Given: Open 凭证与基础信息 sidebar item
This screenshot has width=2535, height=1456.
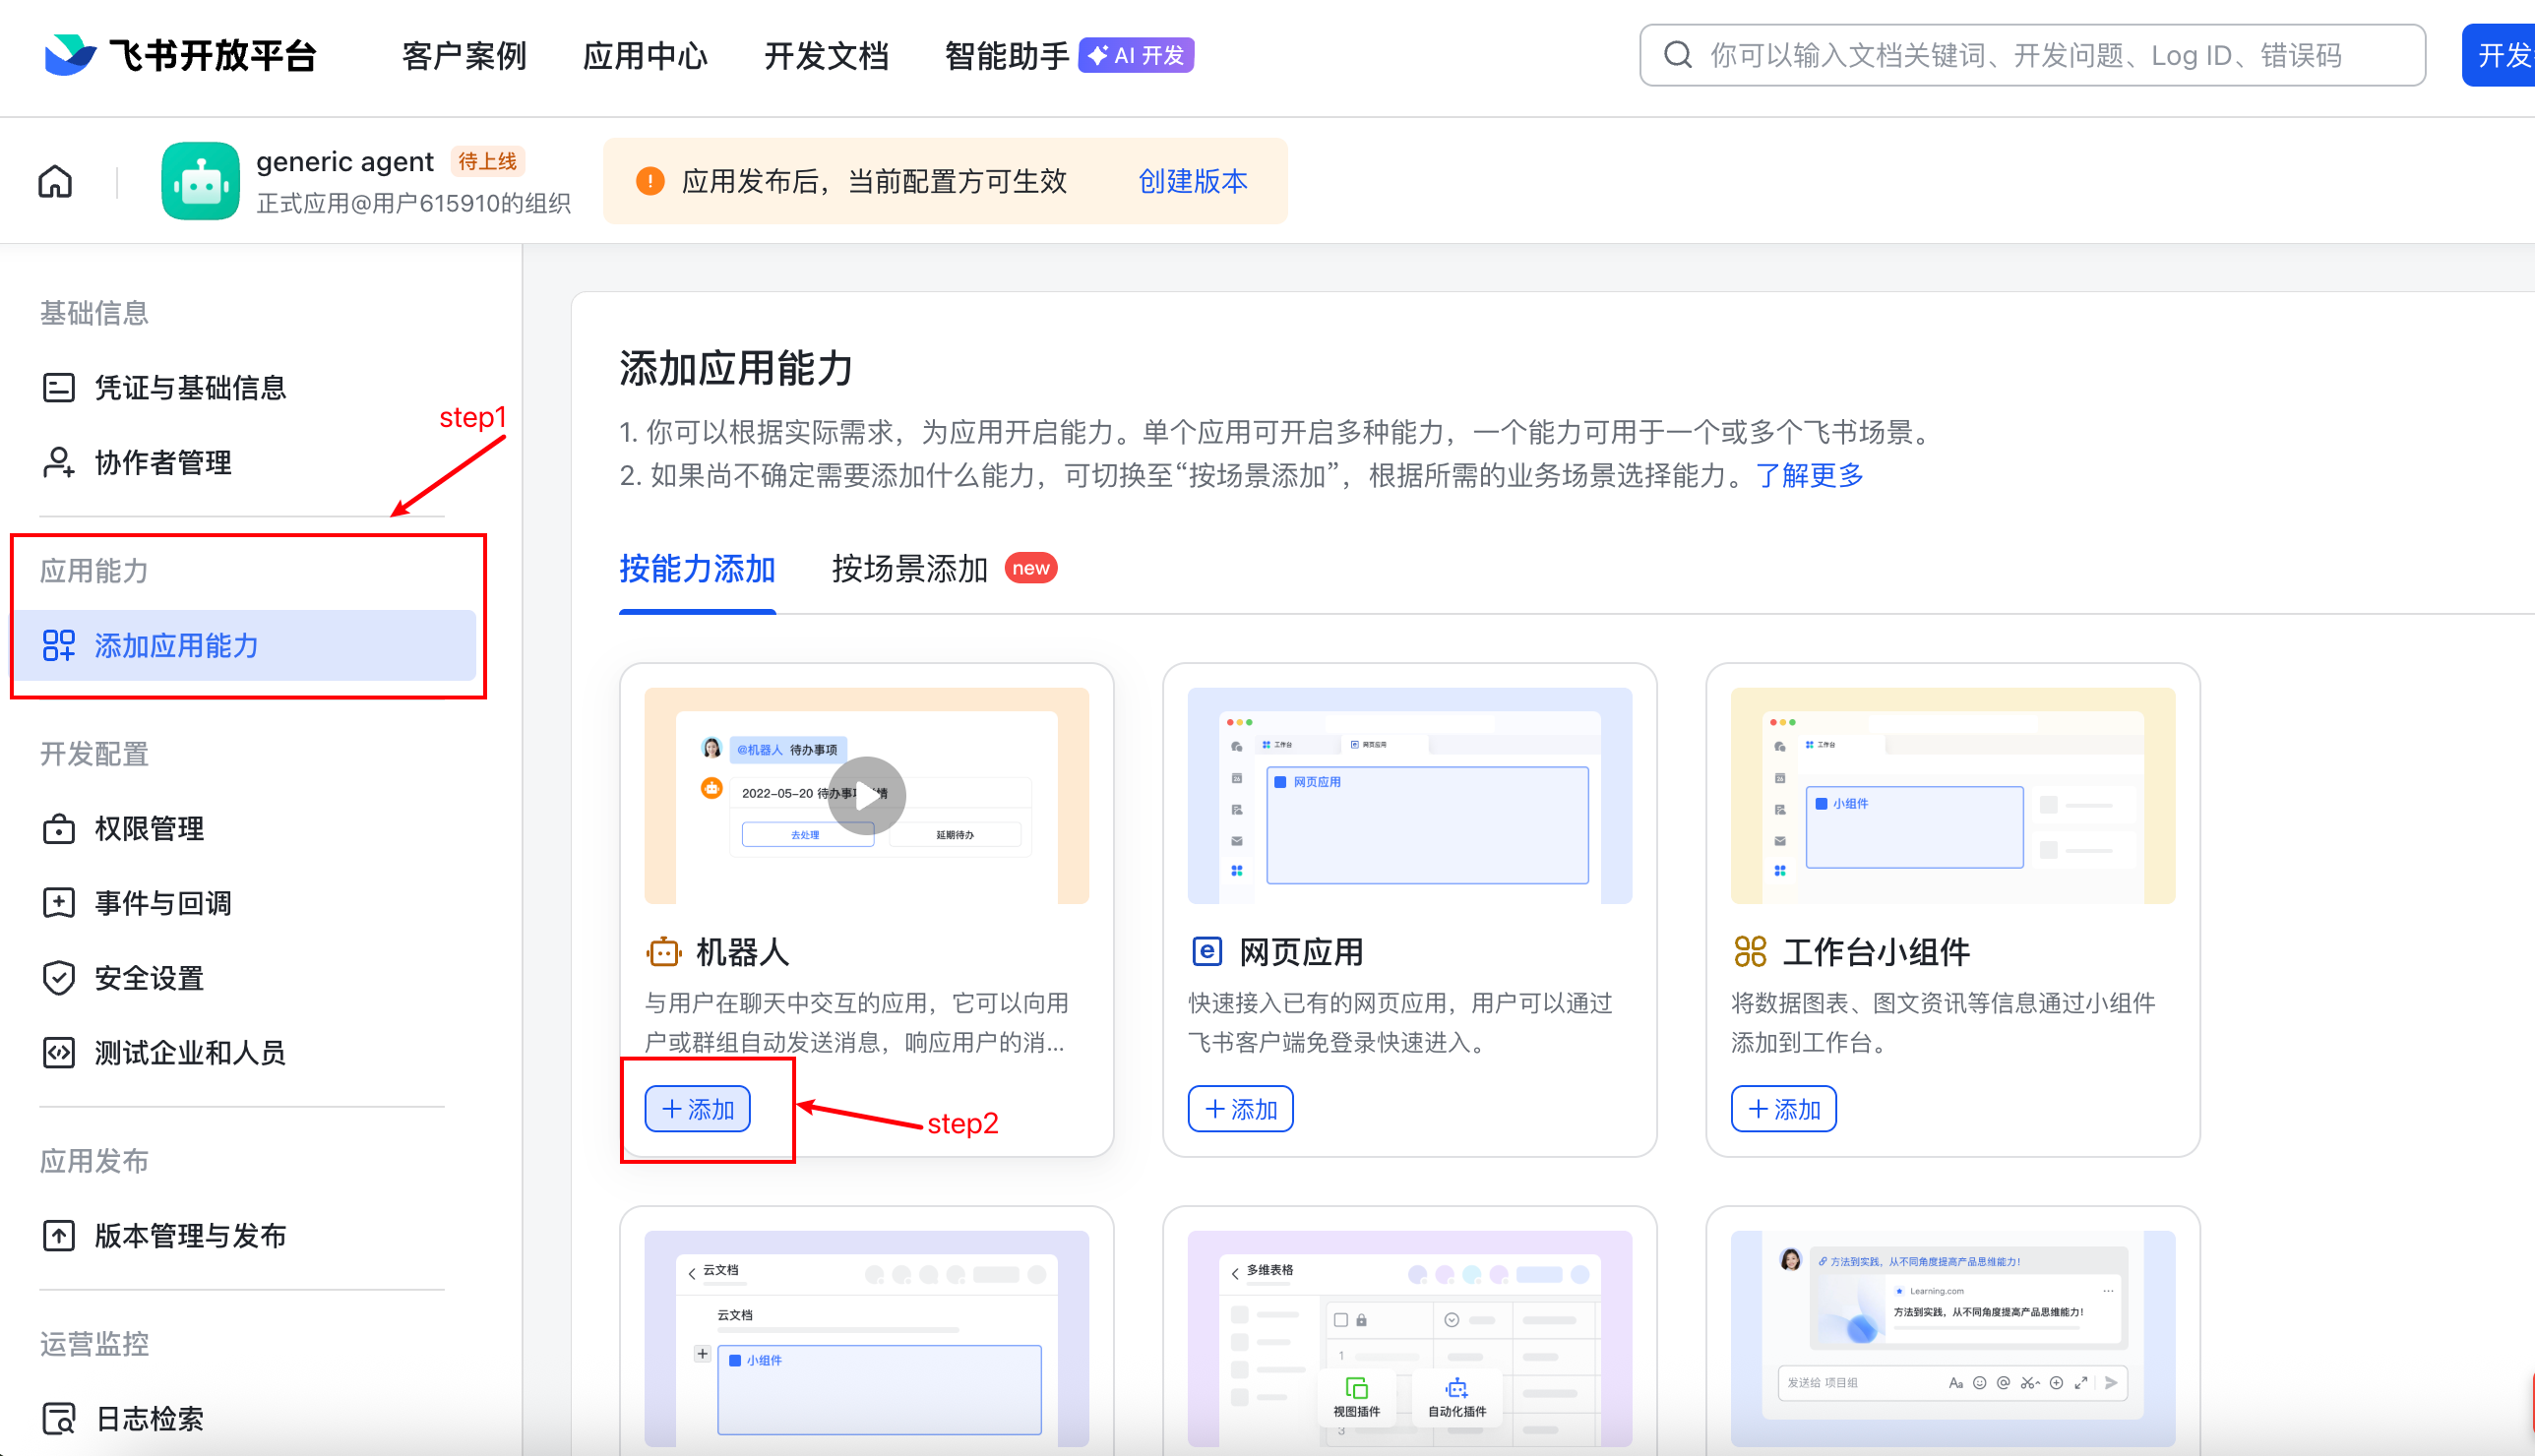Looking at the screenshot, I should [190, 388].
